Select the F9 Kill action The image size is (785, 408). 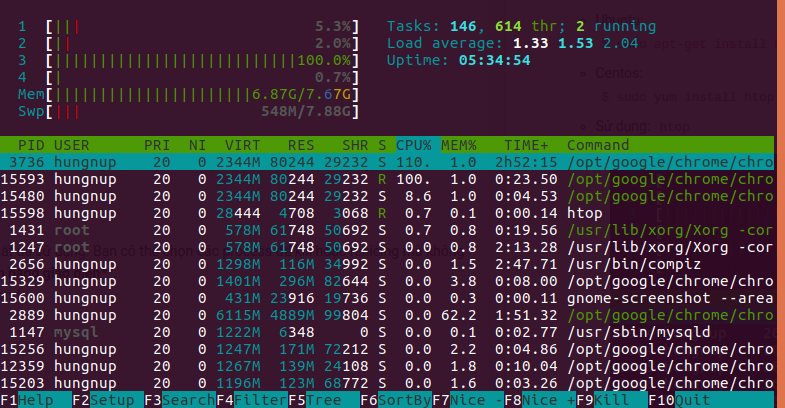coord(612,400)
